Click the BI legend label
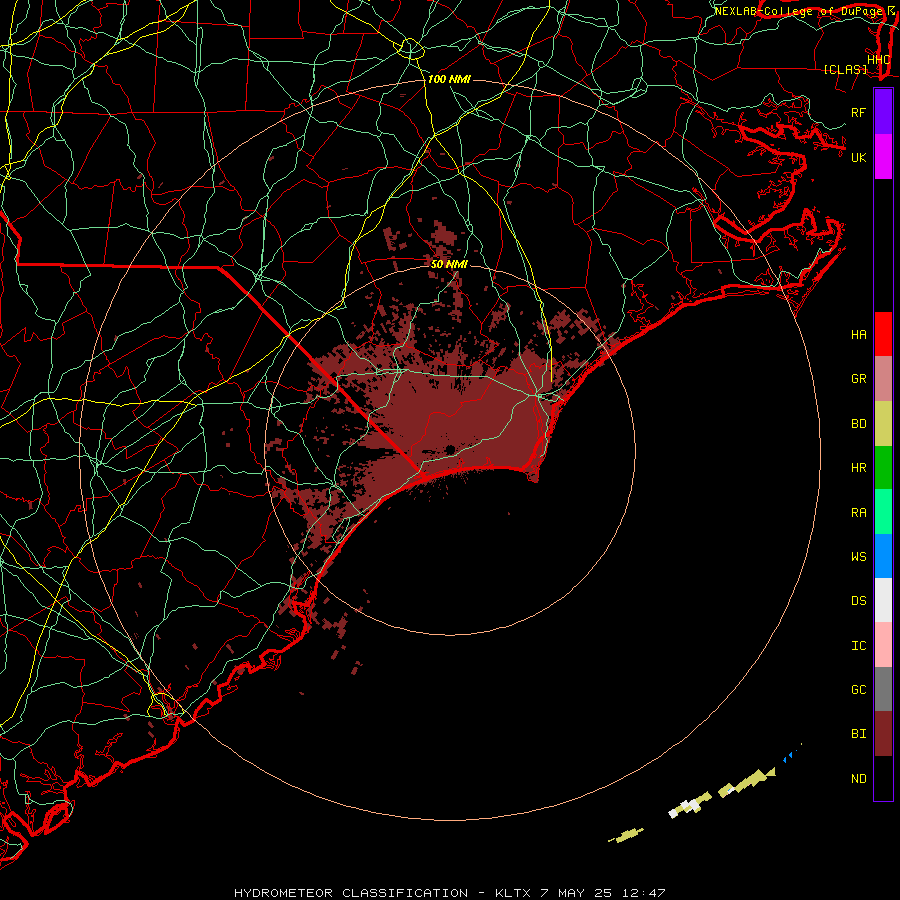 click(859, 734)
